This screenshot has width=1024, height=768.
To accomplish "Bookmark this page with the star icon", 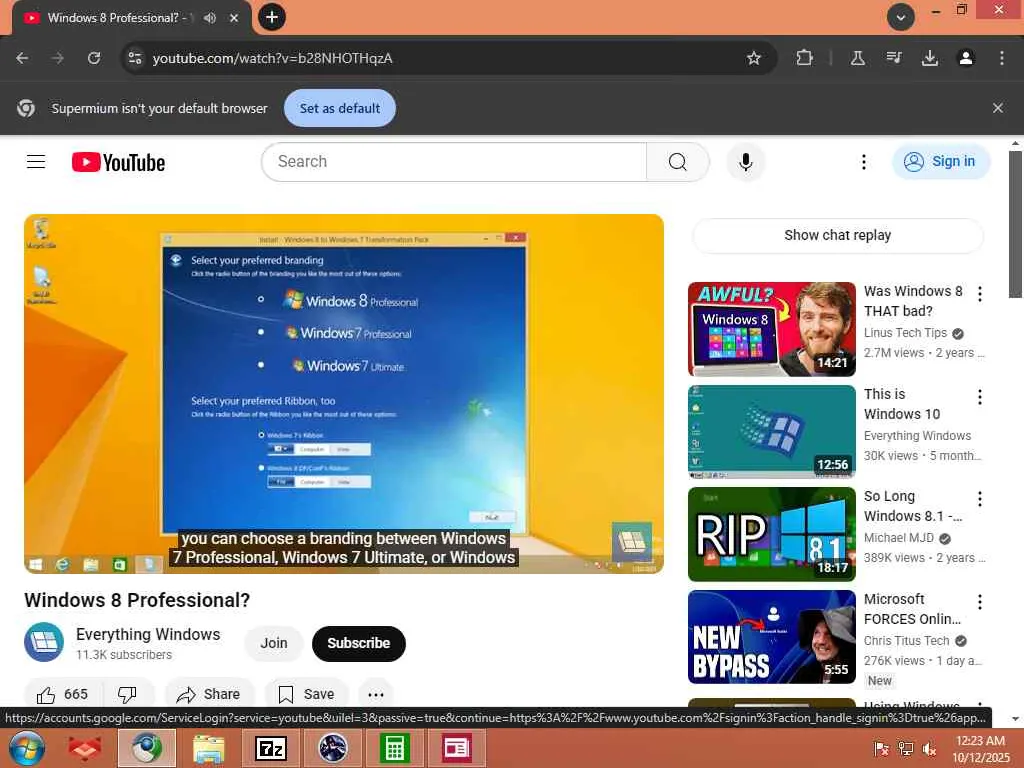I will coord(754,58).
